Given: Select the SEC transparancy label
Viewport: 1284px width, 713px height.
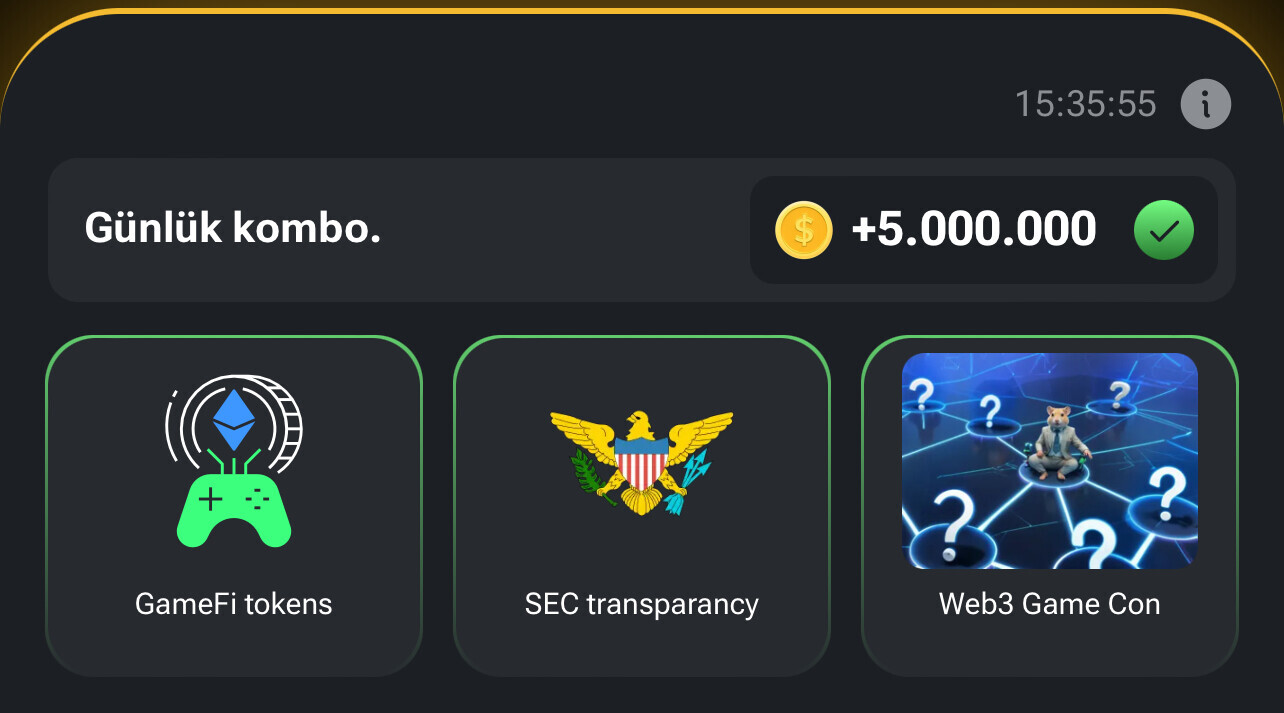Looking at the screenshot, I should pos(641,604).
